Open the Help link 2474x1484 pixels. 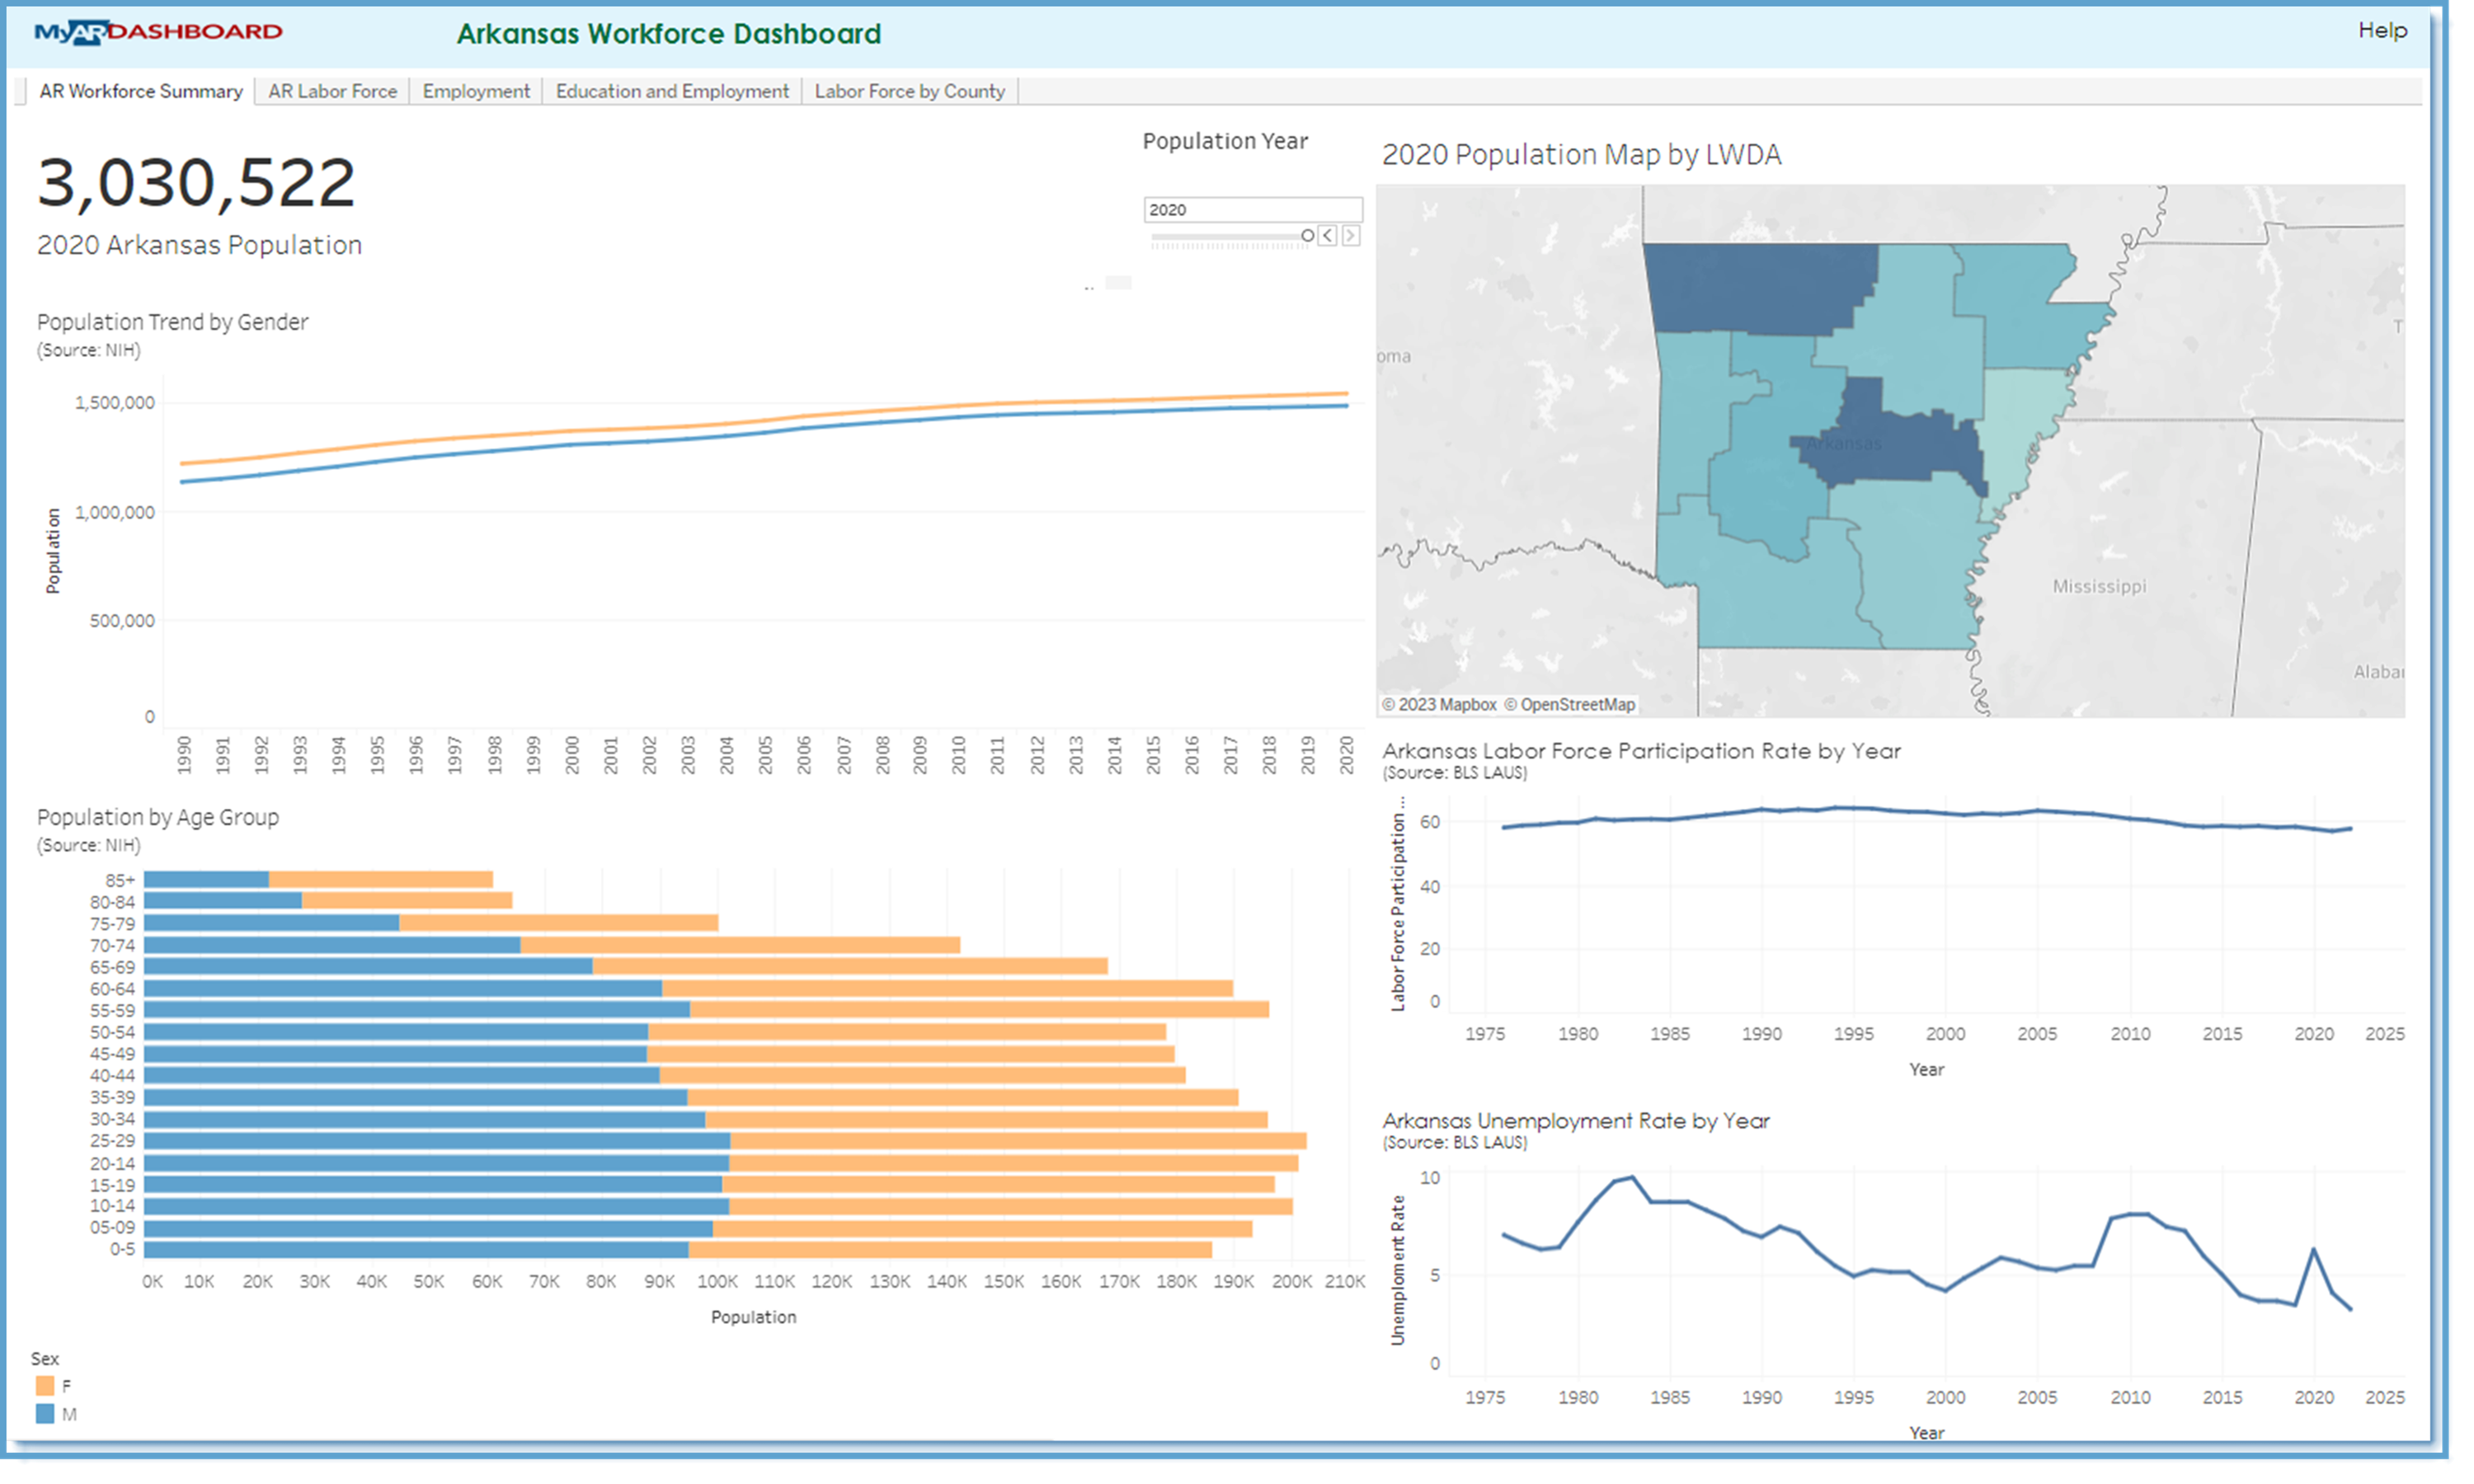[x=2383, y=31]
